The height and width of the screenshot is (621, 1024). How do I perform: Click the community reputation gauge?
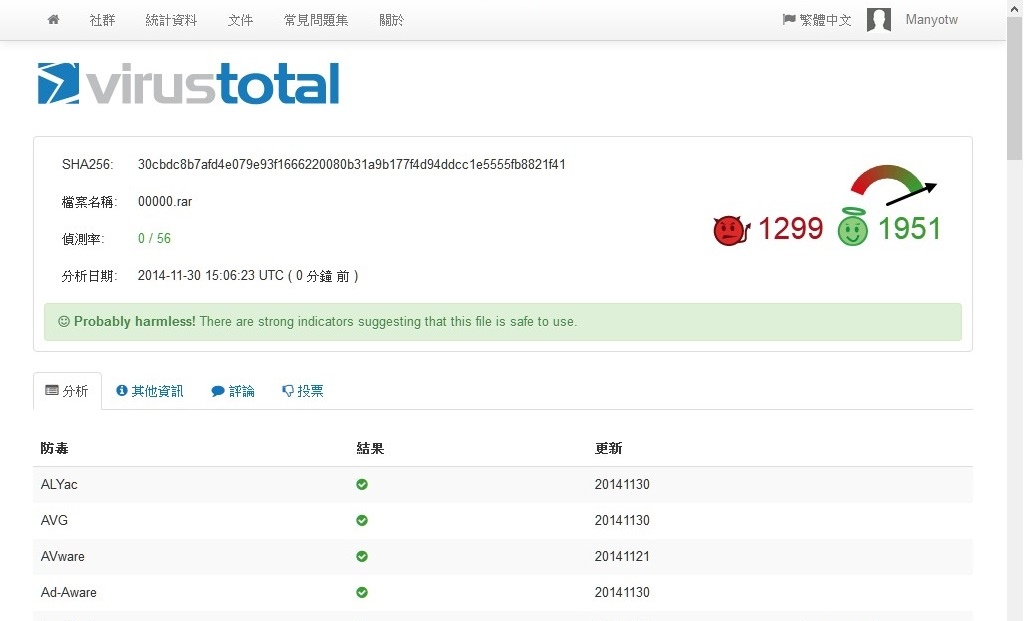[893, 185]
